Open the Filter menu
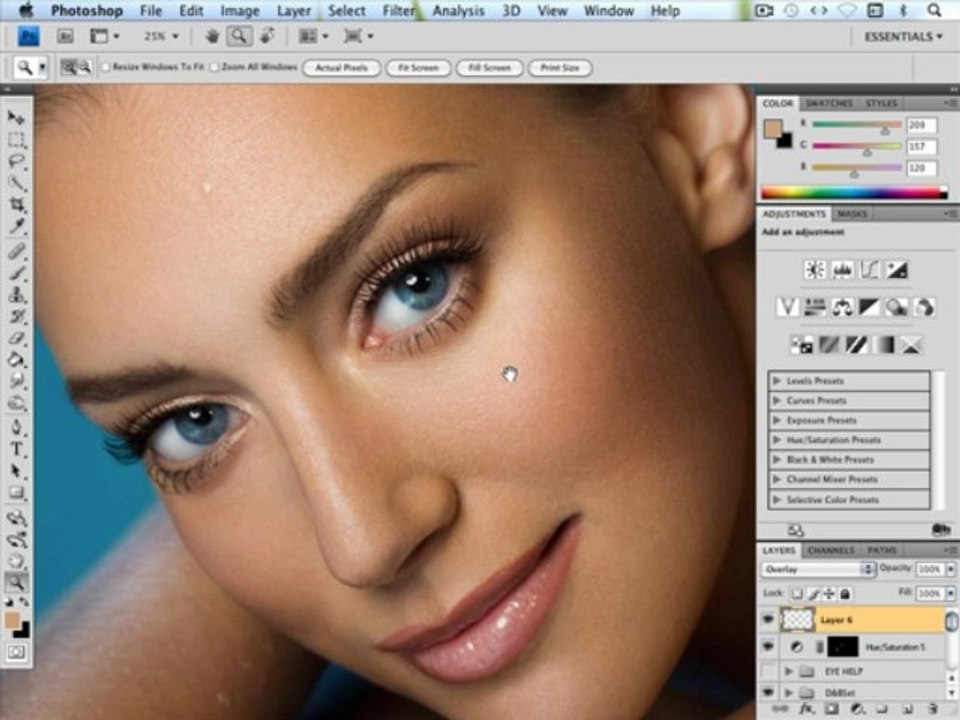 [x=399, y=10]
